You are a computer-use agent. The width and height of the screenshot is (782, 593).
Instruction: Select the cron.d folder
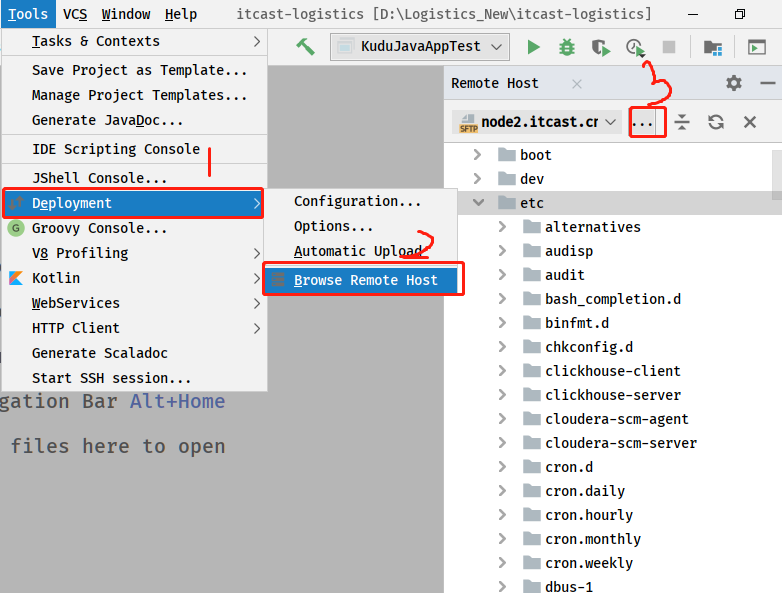(x=613, y=467)
